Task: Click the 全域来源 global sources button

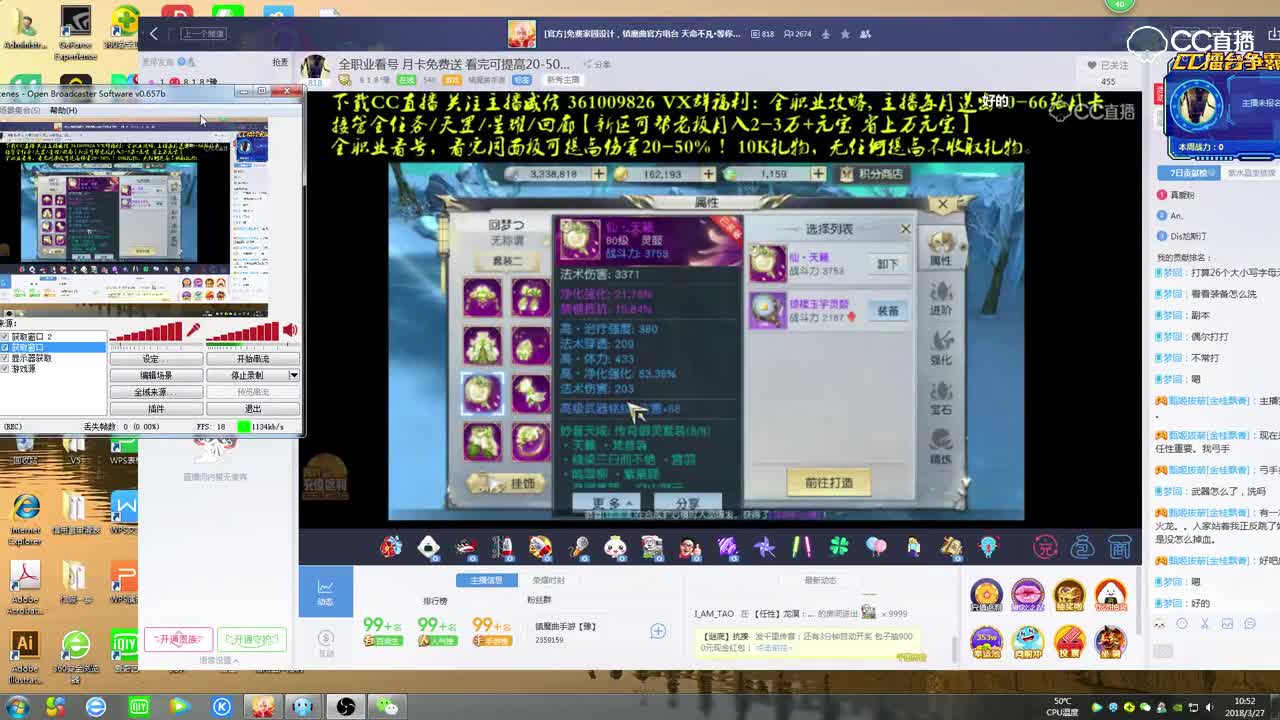Action: point(155,392)
